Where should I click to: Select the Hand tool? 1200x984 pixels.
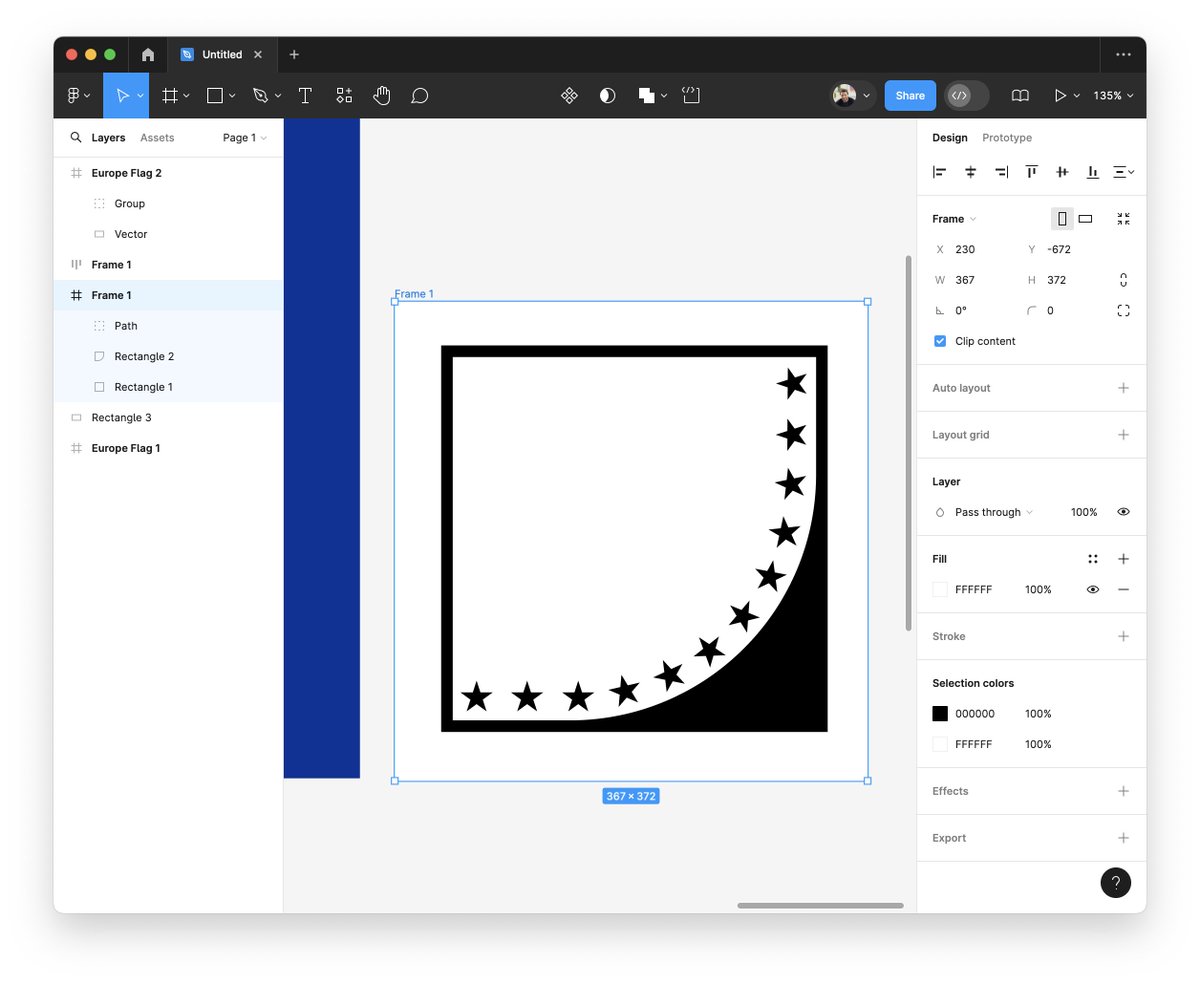pyautogui.click(x=382, y=96)
